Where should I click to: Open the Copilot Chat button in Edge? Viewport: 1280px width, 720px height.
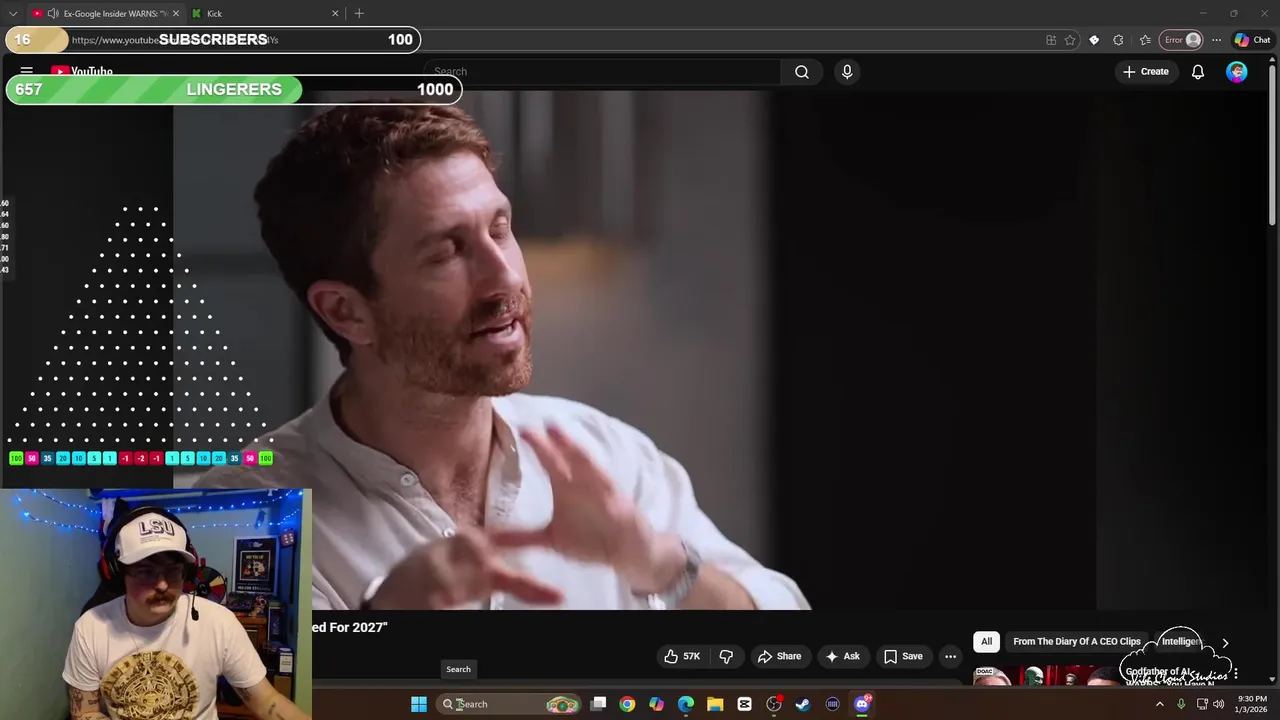1253,40
